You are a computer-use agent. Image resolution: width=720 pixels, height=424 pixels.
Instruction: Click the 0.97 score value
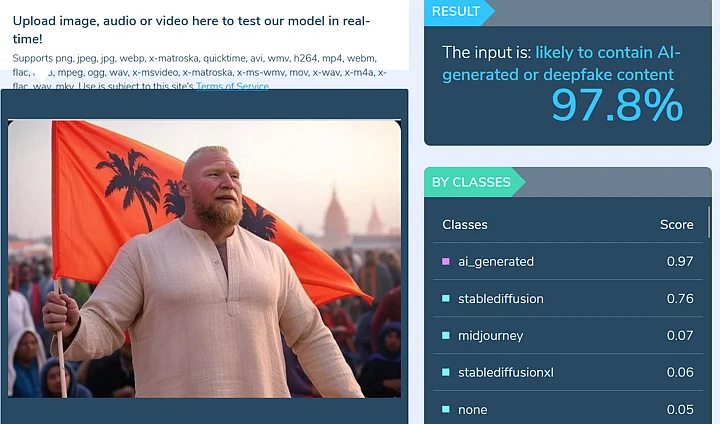pos(680,261)
